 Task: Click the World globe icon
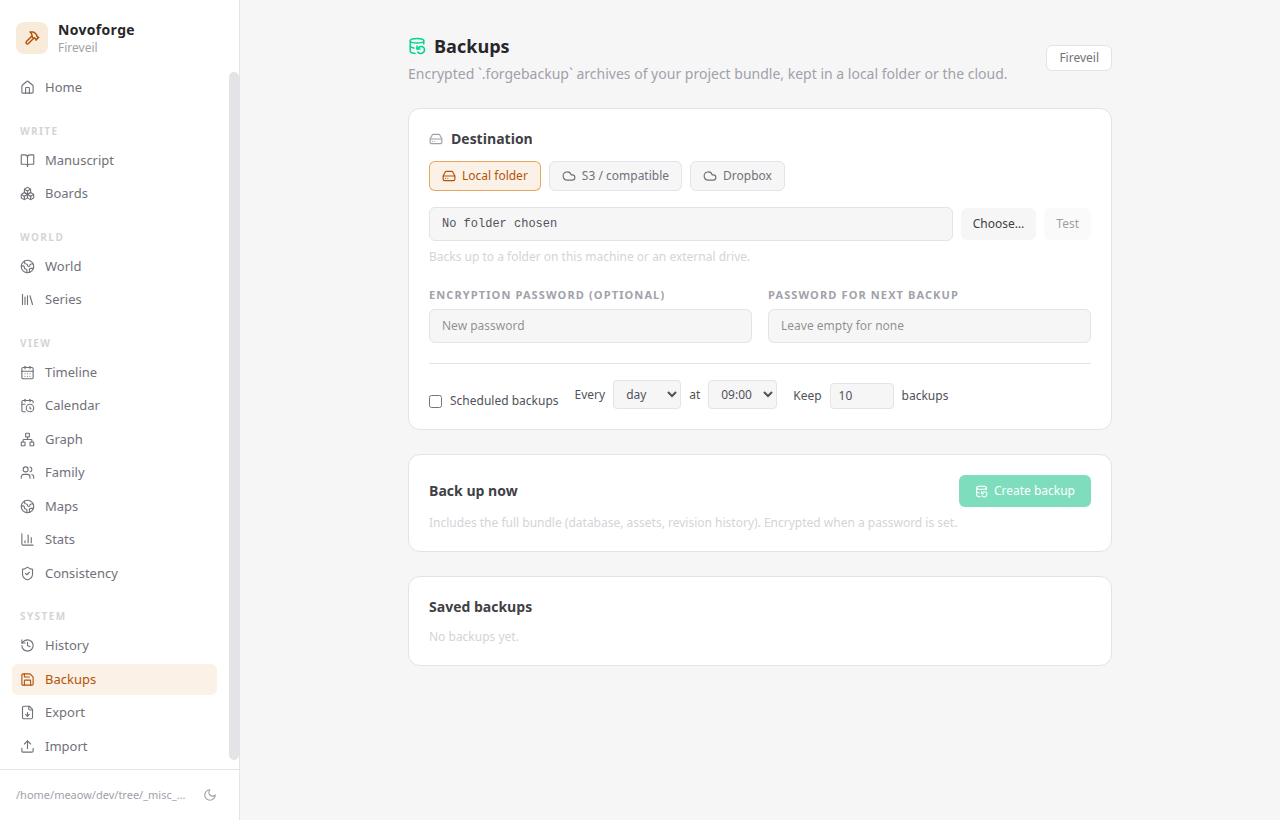coord(28,267)
